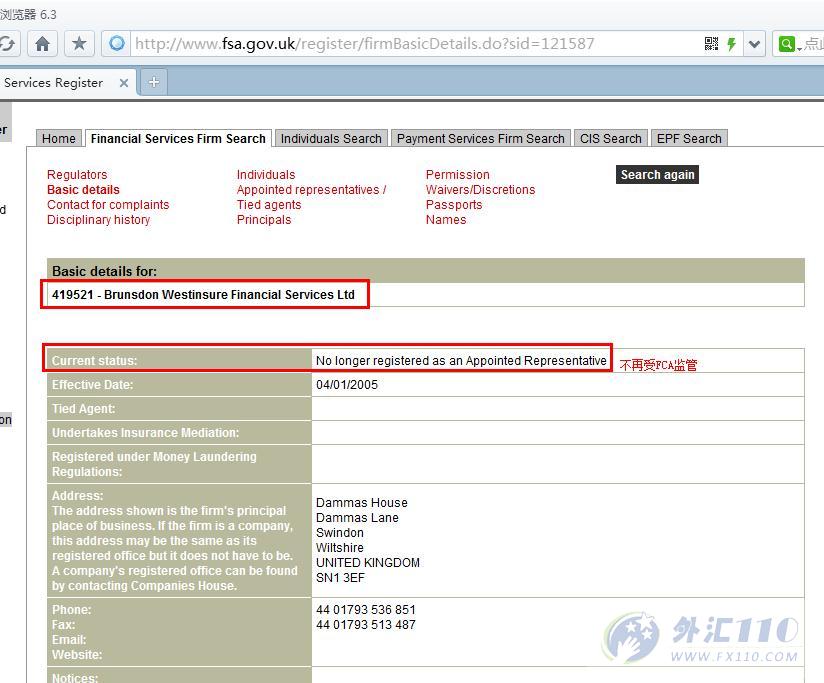
Task: Click Undertakes Insurance Mediation label
Action: (x=145, y=432)
